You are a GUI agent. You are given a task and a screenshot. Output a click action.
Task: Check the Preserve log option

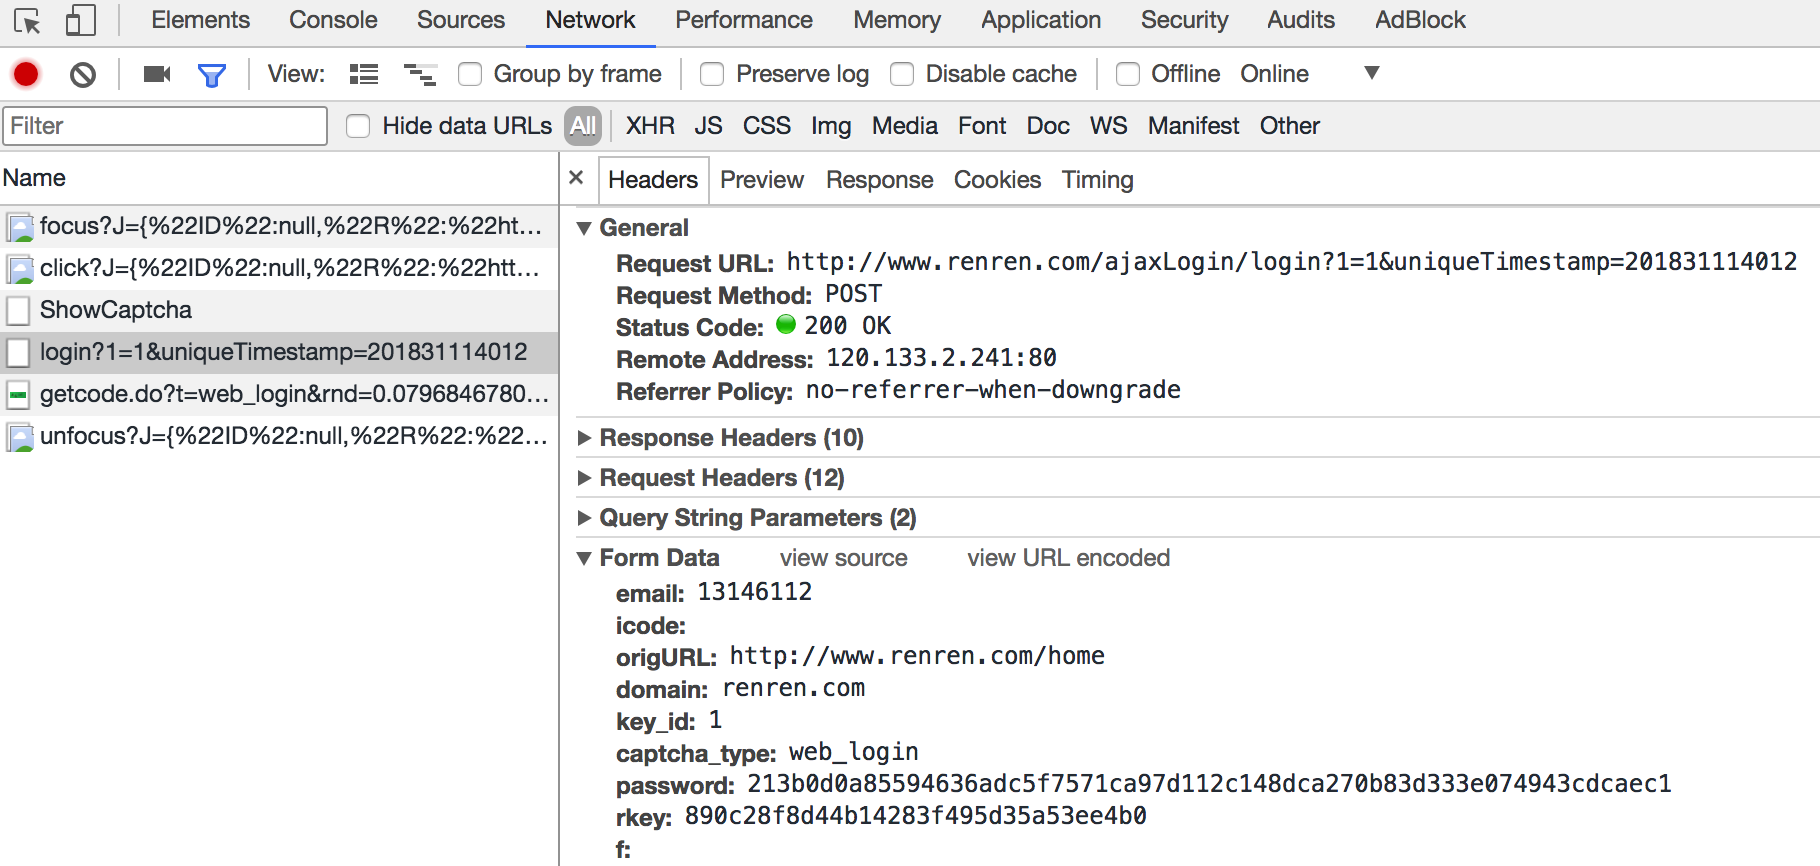click(x=712, y=74)
